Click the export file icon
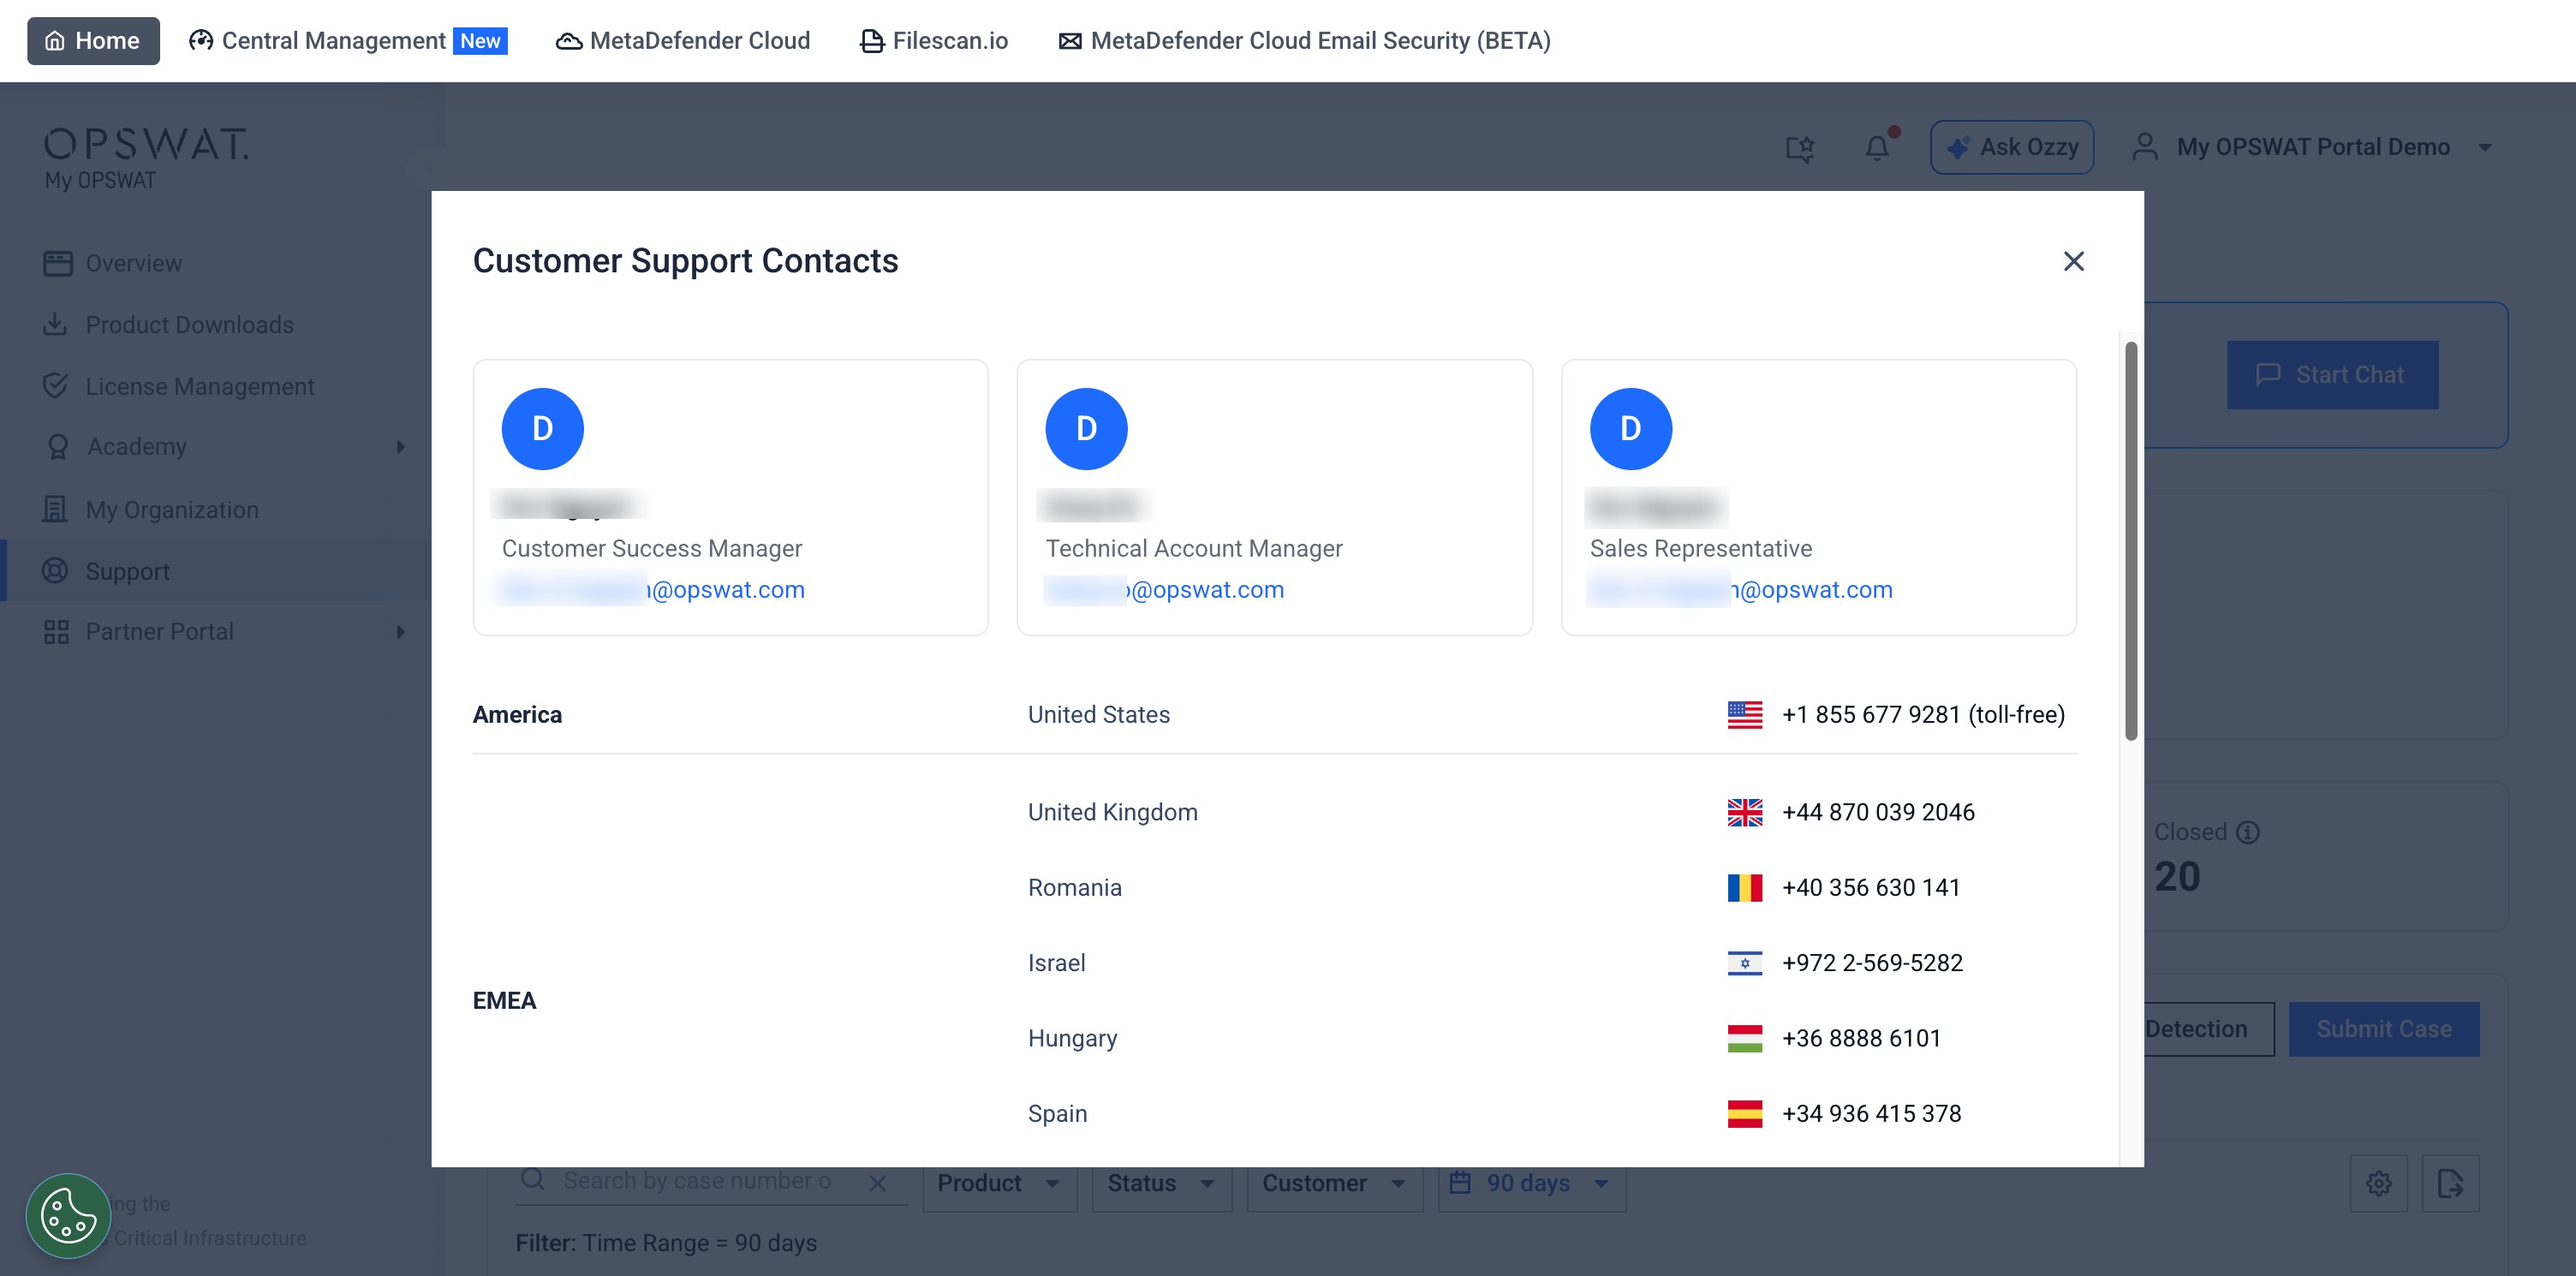Viewport: 2576px width, 1276px height. click(2450, 1183)
